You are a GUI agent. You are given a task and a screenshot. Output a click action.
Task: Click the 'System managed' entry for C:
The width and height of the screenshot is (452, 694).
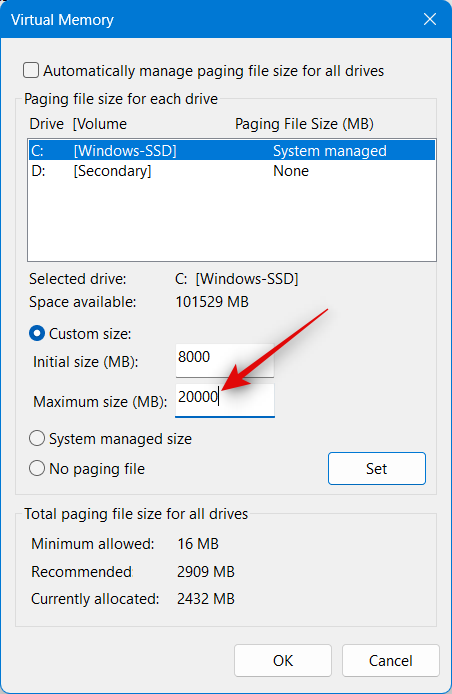click(330, 151)
